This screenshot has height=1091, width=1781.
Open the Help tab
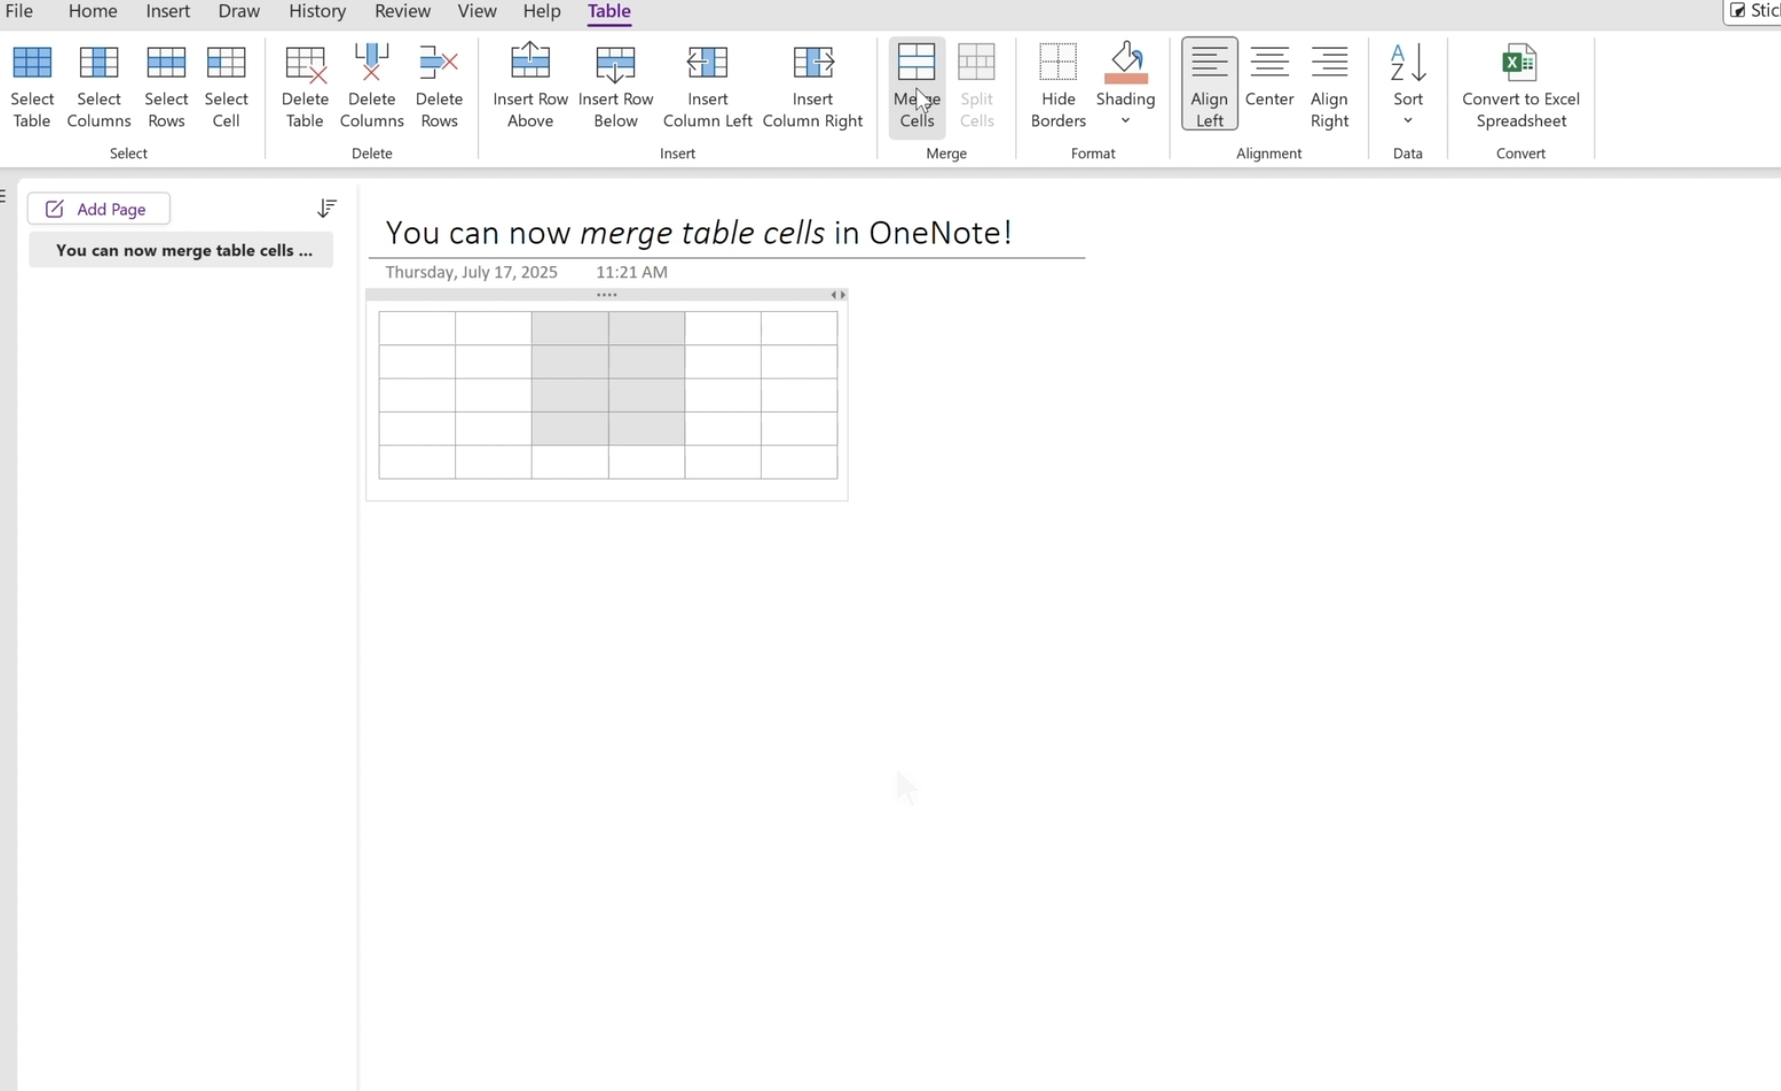pyautogui.click(x=541, y=11)
